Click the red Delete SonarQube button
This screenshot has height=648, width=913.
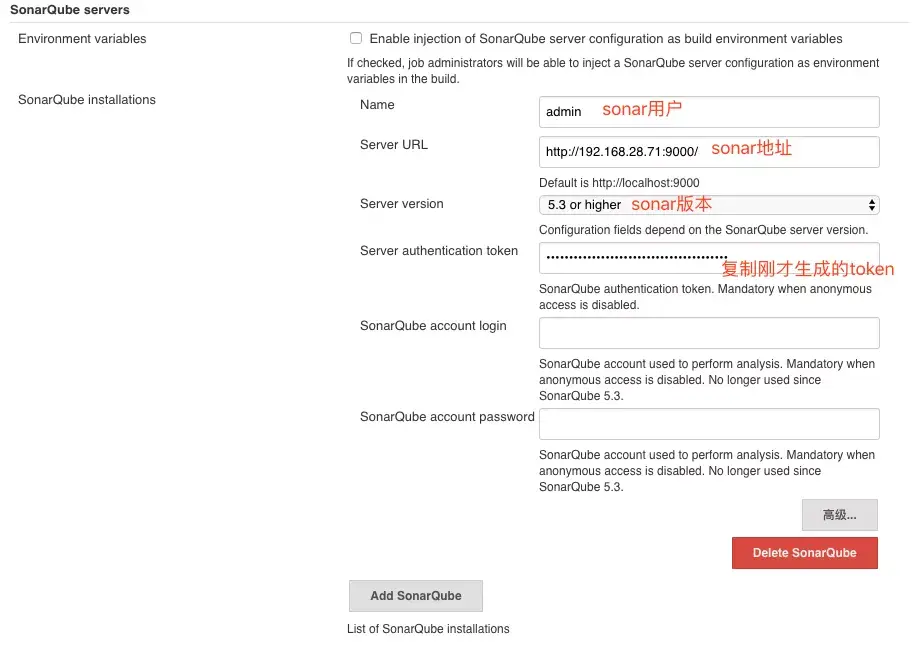(804, 553)
